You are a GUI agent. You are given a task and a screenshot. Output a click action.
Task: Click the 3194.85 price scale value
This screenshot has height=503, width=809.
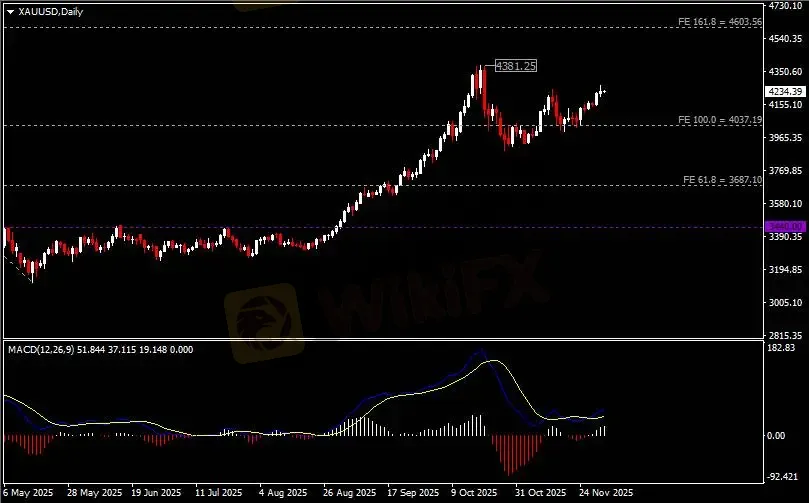(x=785, y=269)
